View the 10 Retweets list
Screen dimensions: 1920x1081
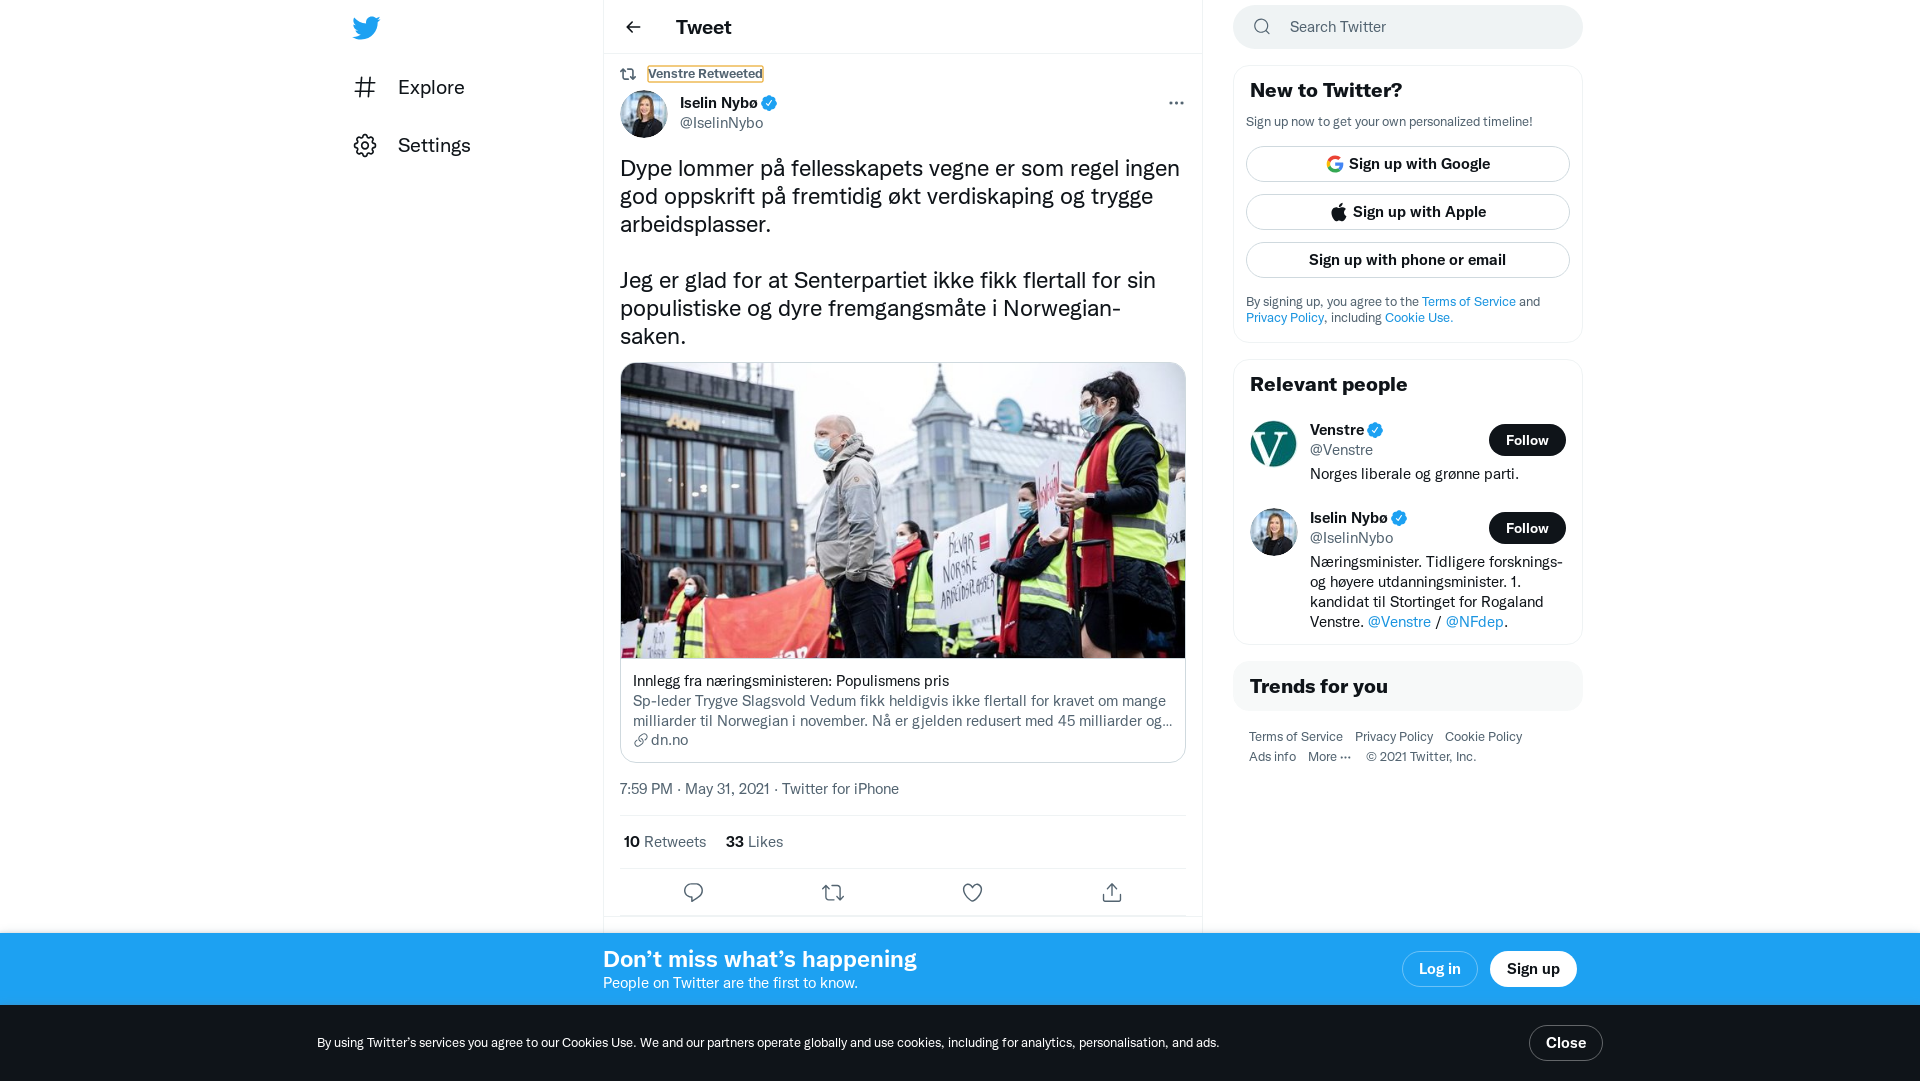coord(665,842)
